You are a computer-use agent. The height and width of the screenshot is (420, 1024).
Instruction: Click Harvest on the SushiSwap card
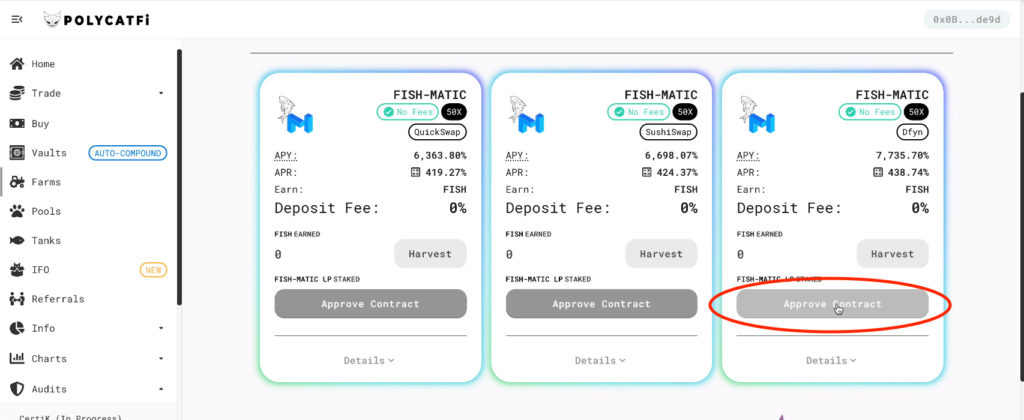coord(661,253)
